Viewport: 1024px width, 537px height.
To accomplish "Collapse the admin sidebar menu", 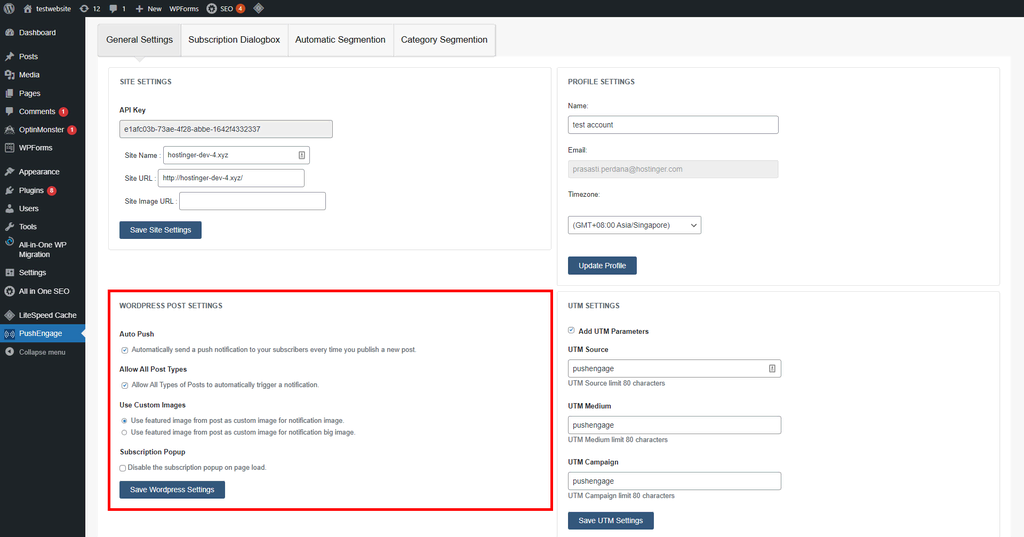I will tap(42, 352).
